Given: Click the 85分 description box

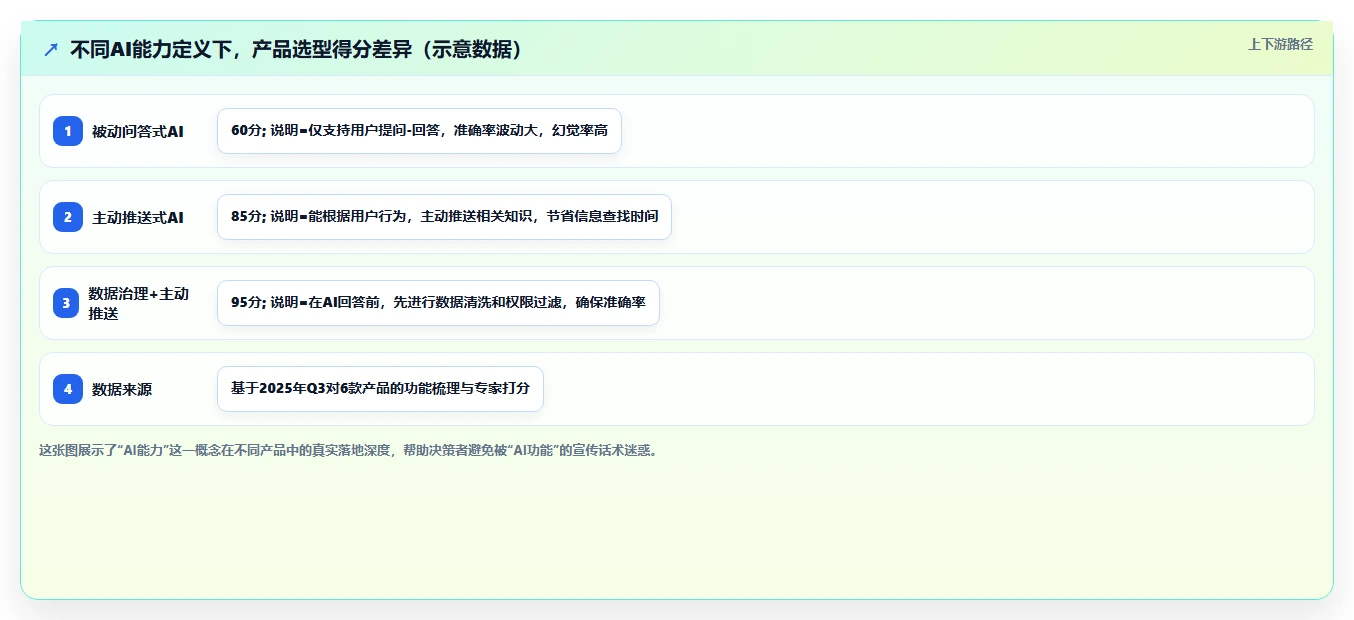Looking at the screenshot, I should click(x=444, y=217).
